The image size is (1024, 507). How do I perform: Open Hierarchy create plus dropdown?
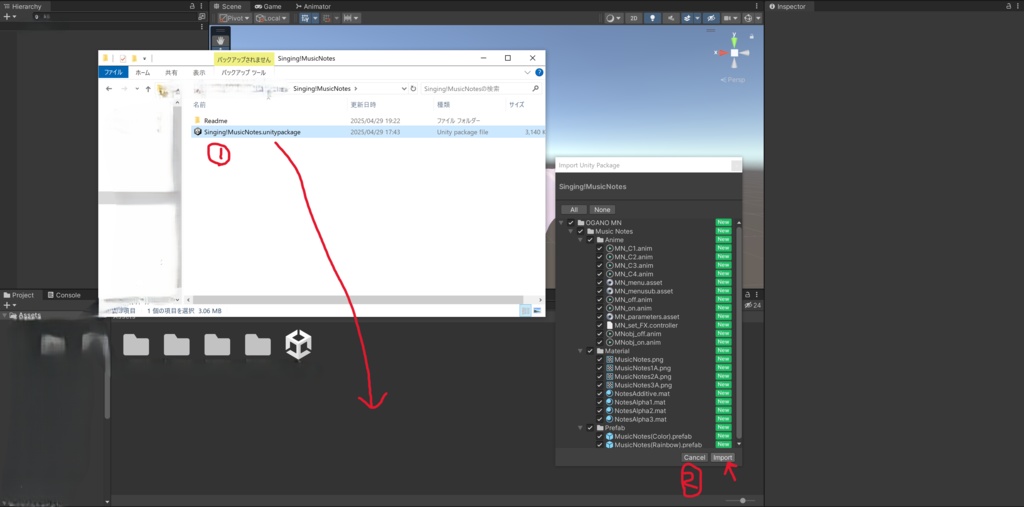(9, 16)
